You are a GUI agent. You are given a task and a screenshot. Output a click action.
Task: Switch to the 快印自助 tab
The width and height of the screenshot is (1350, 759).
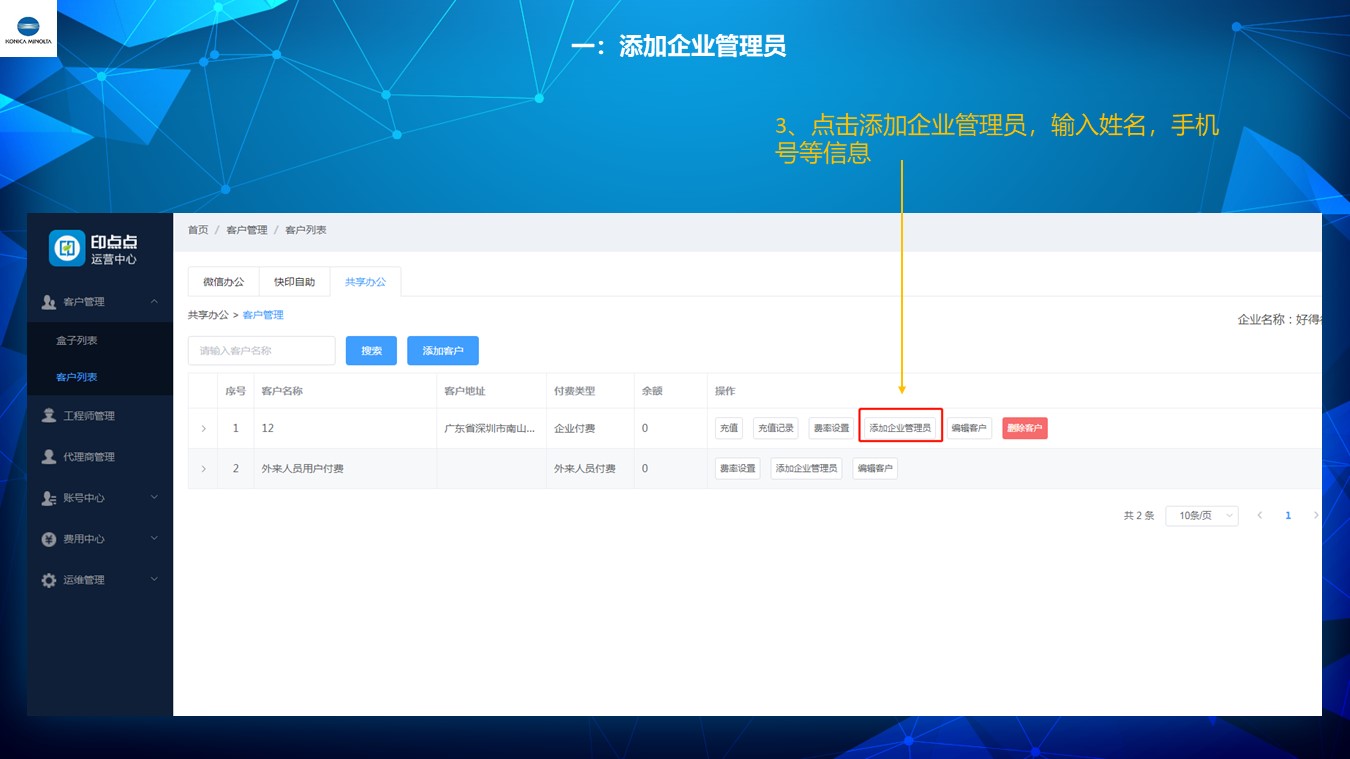(294, 282)
